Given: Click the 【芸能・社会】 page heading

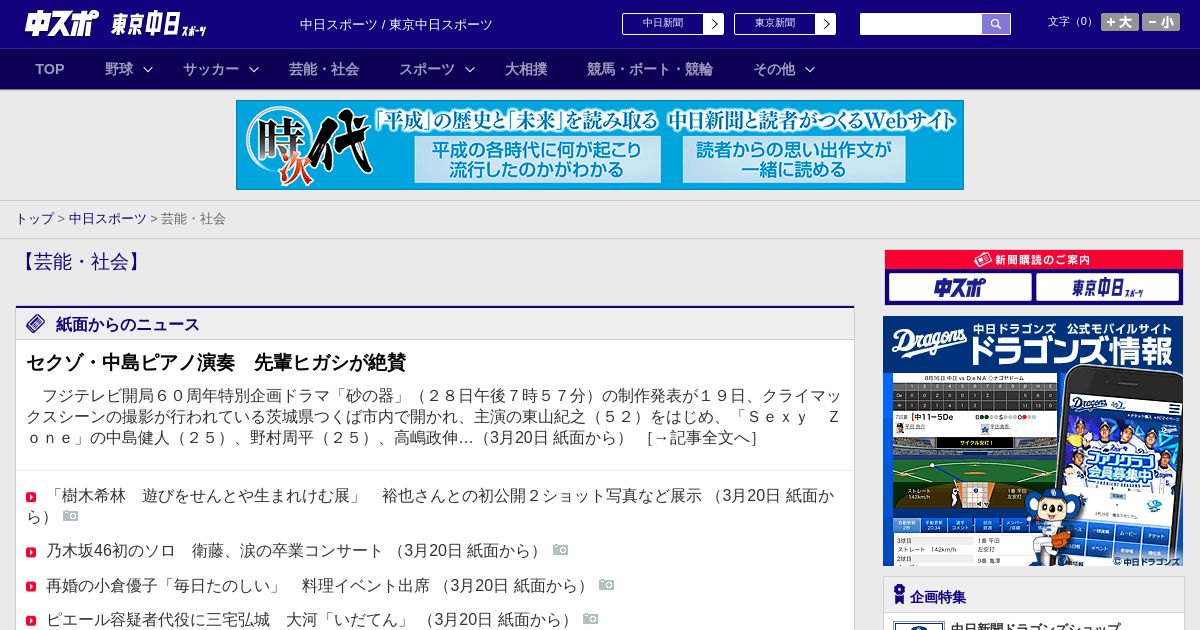Looking at the screenshot, I should (81, 262).
